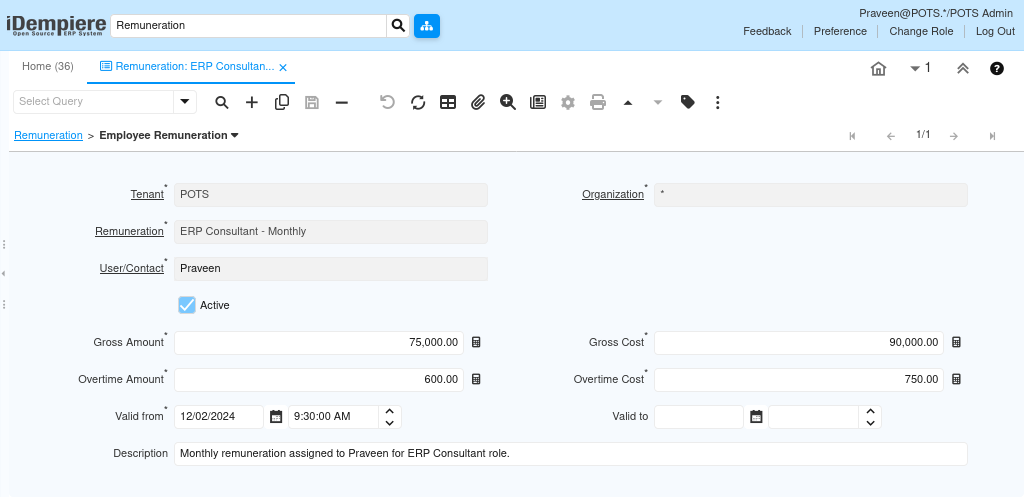This screenshot has height=497, width=1024.
Task: Click the Valid to date field
Action: (699, 417)
